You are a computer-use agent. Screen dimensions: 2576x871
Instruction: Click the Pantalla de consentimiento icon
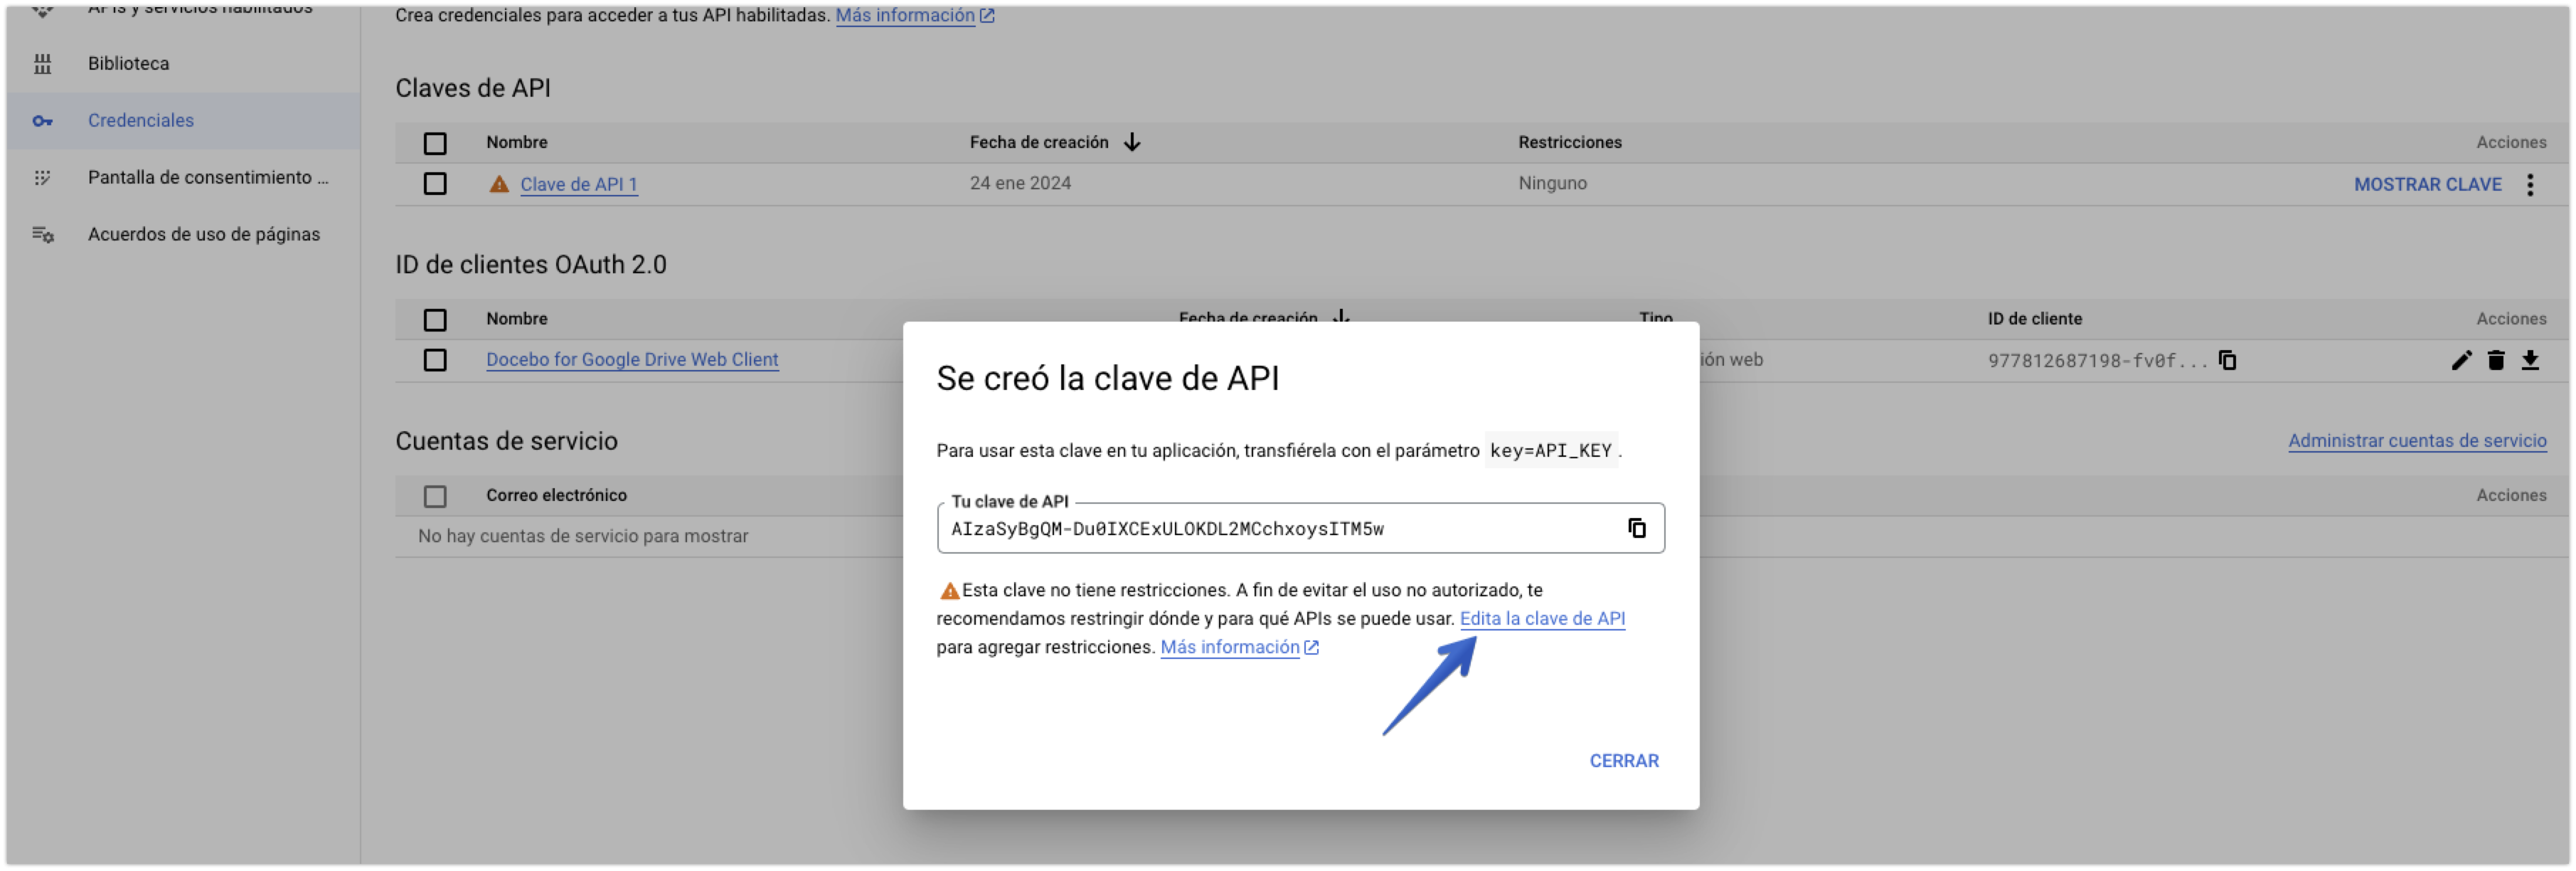tap(42, 178)
